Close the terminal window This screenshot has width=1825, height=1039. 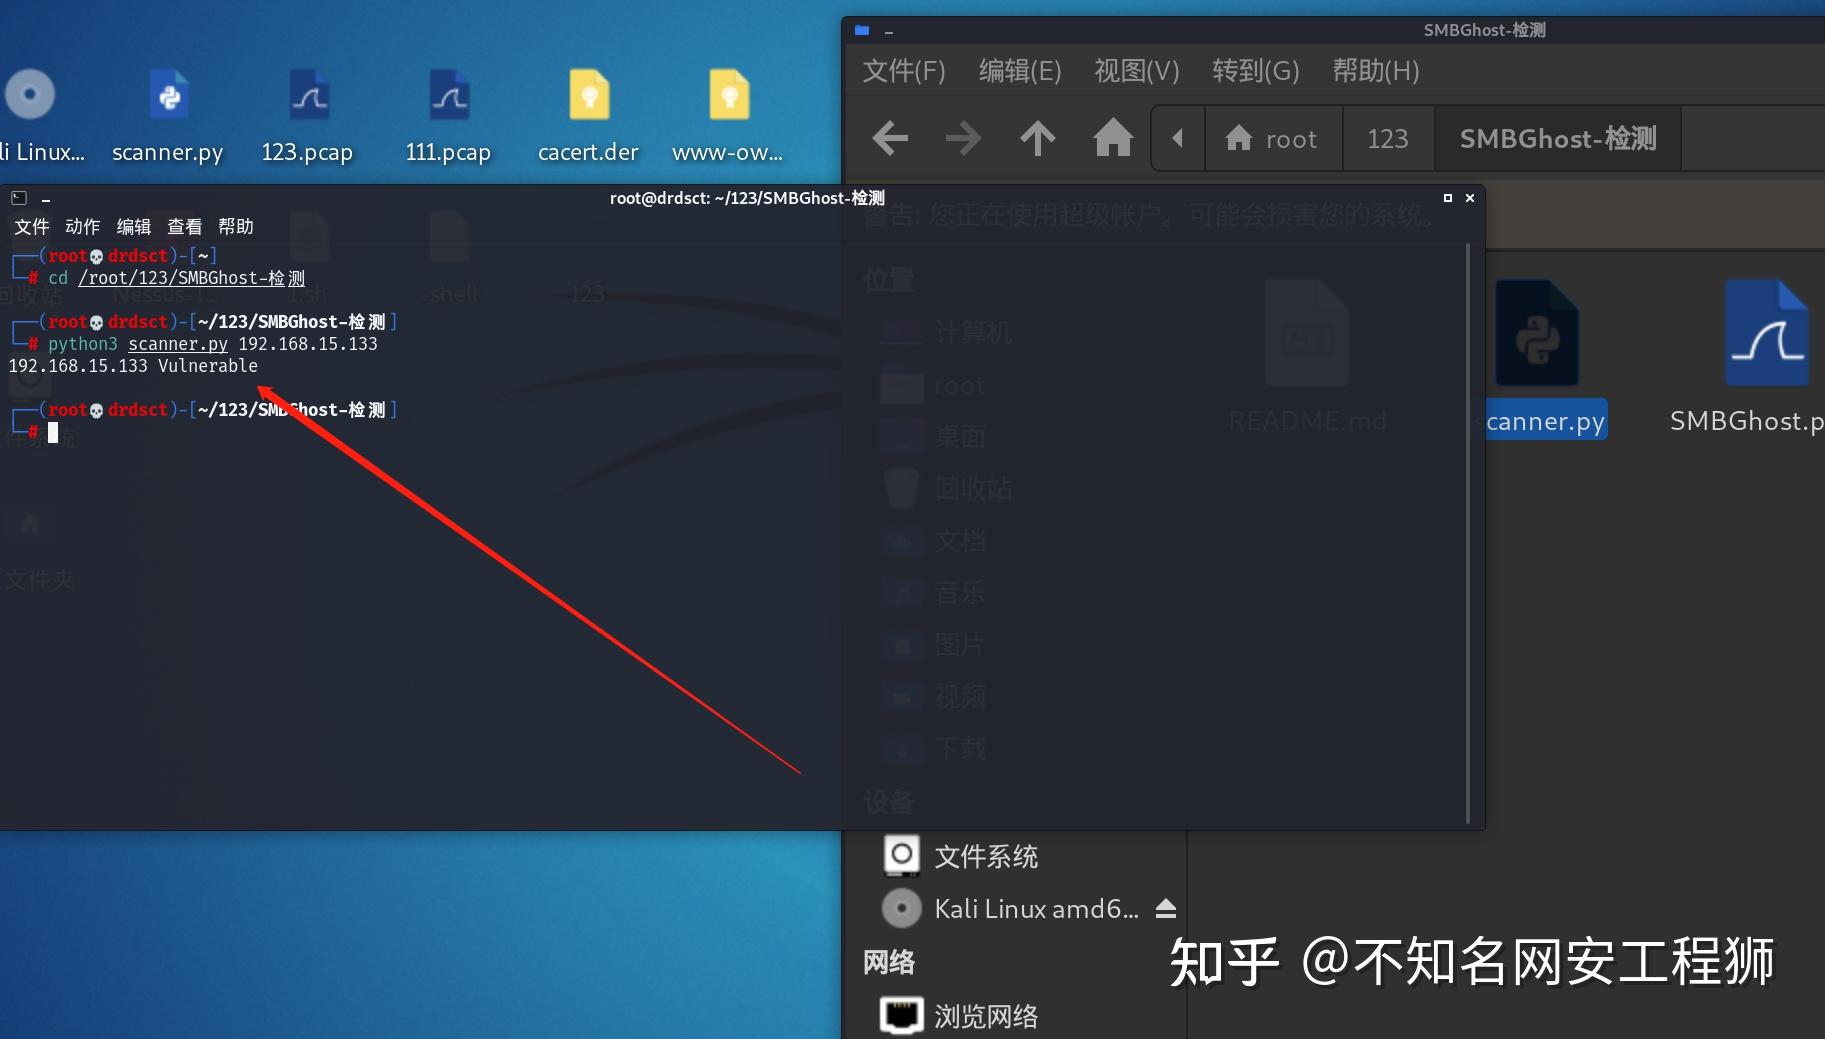point(1470,198)
